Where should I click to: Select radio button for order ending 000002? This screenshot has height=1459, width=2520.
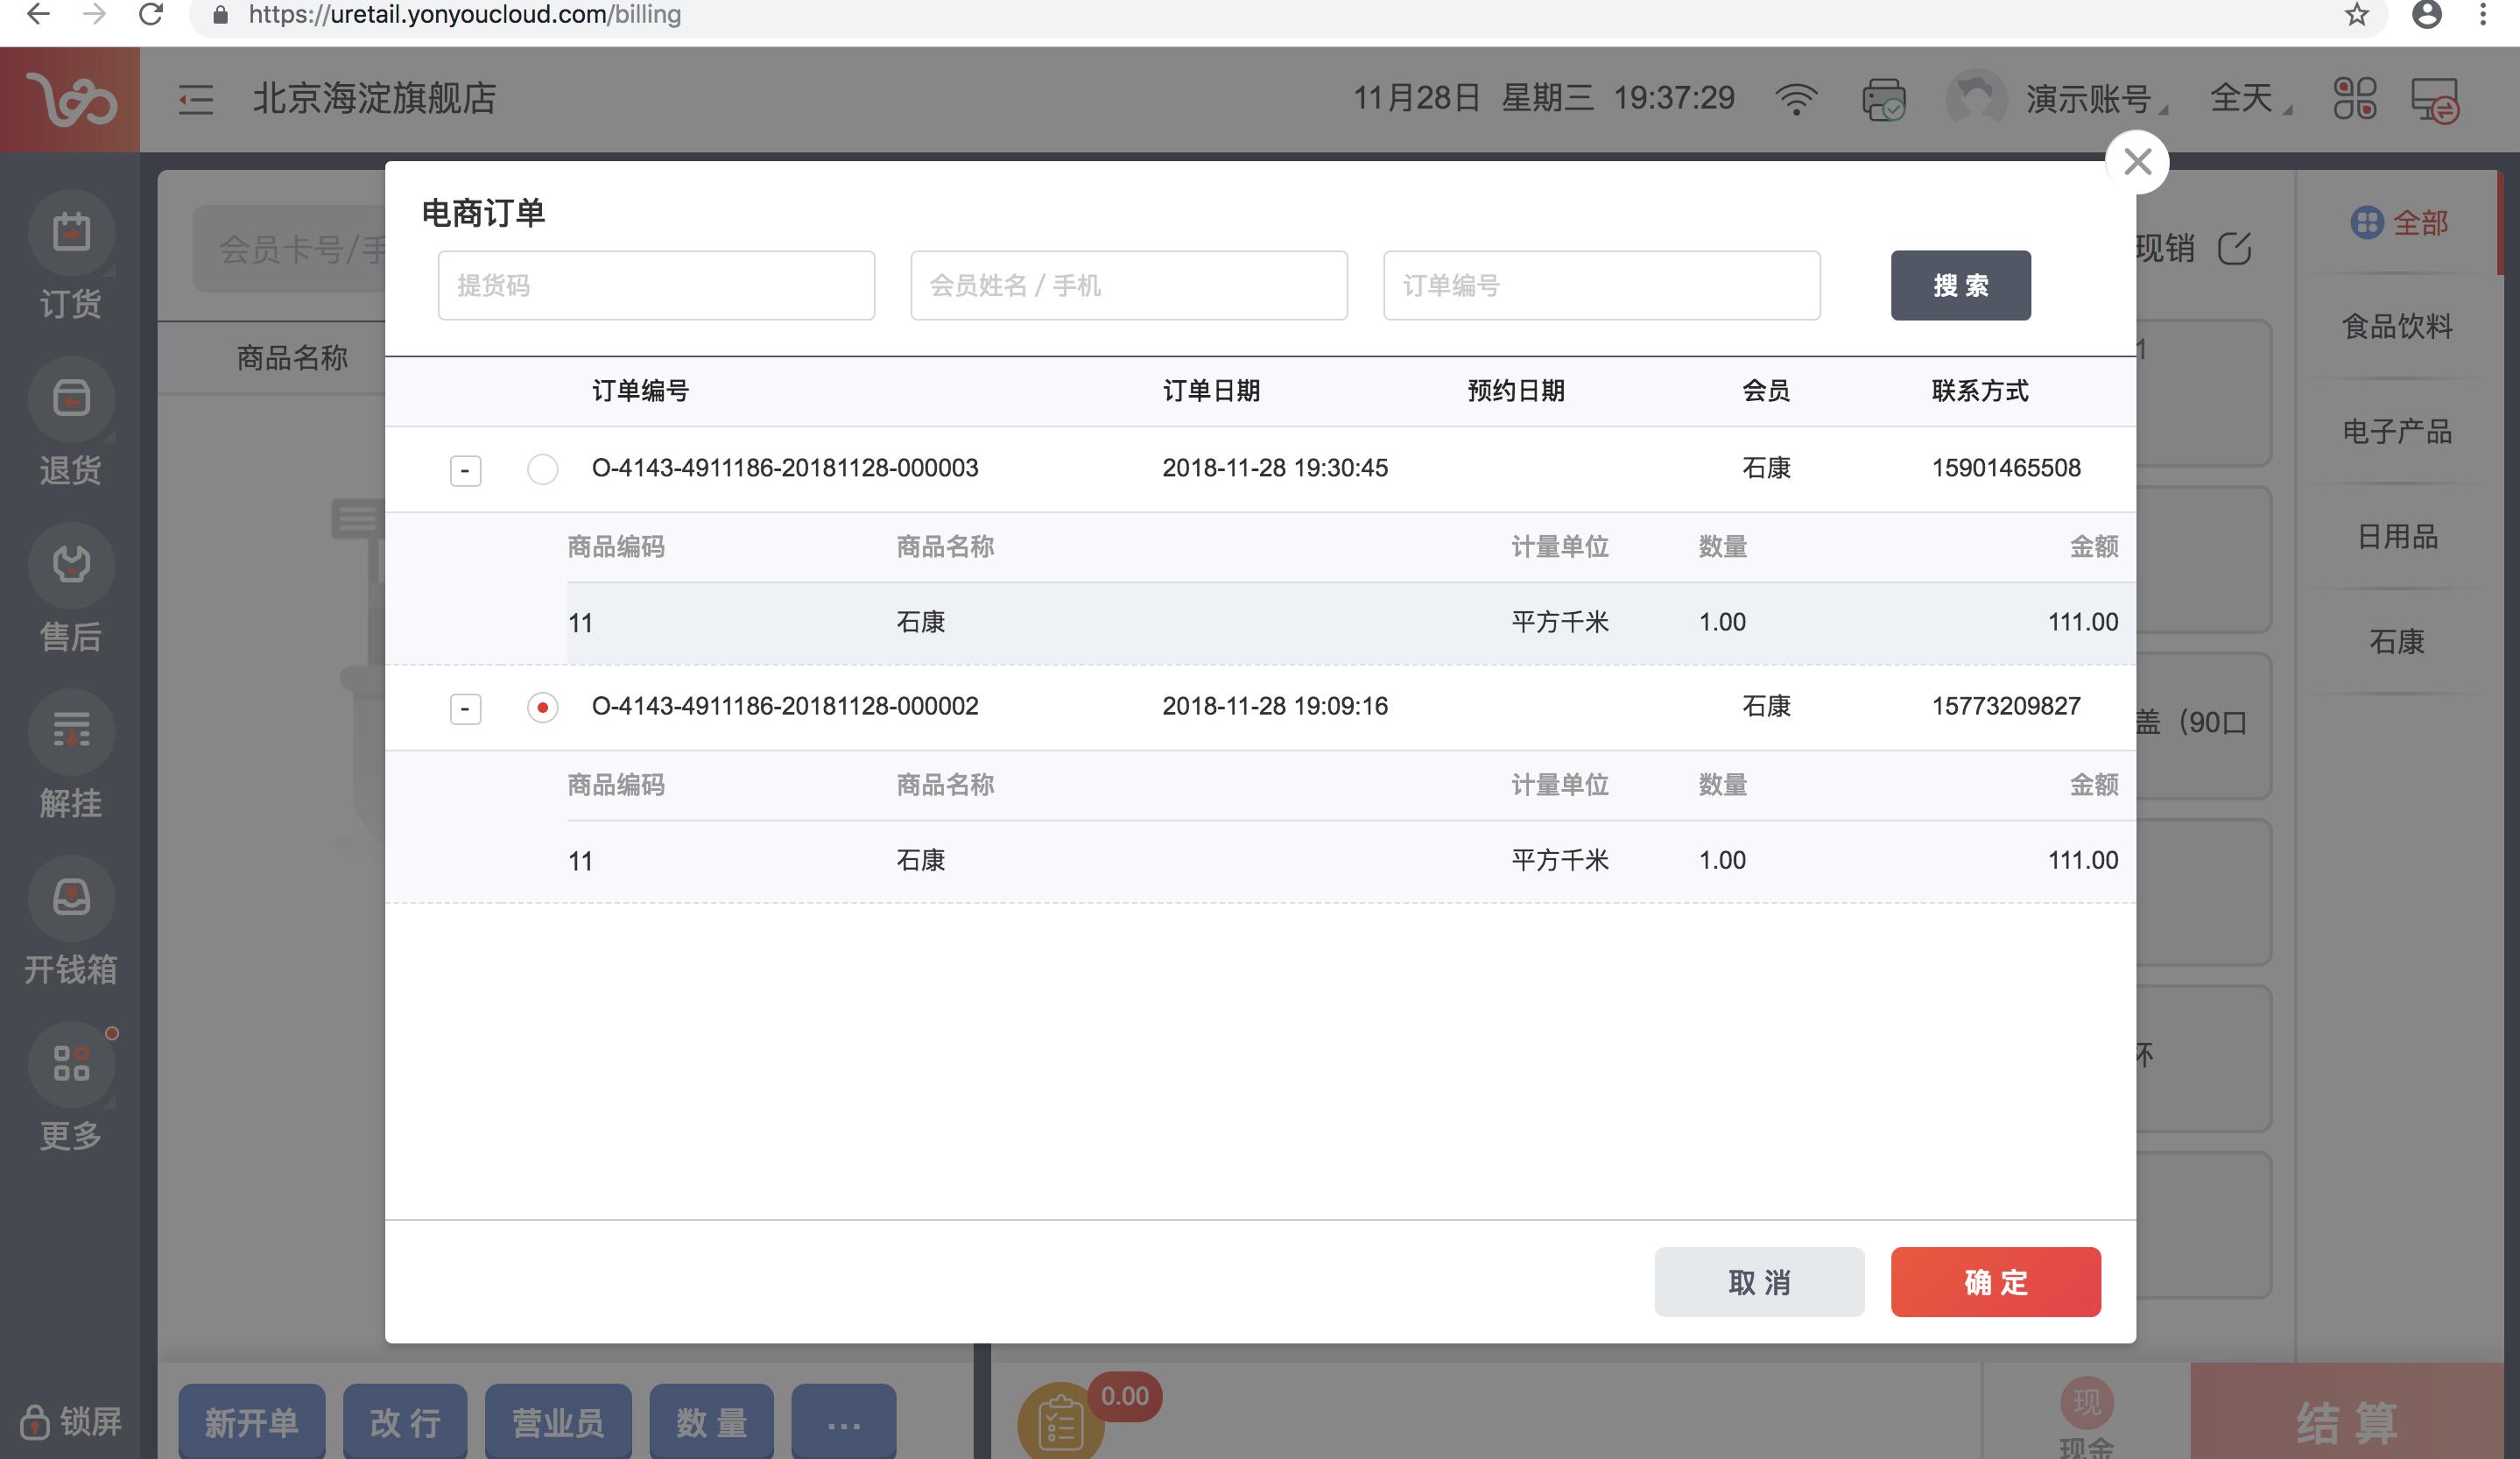click(542, 707)
